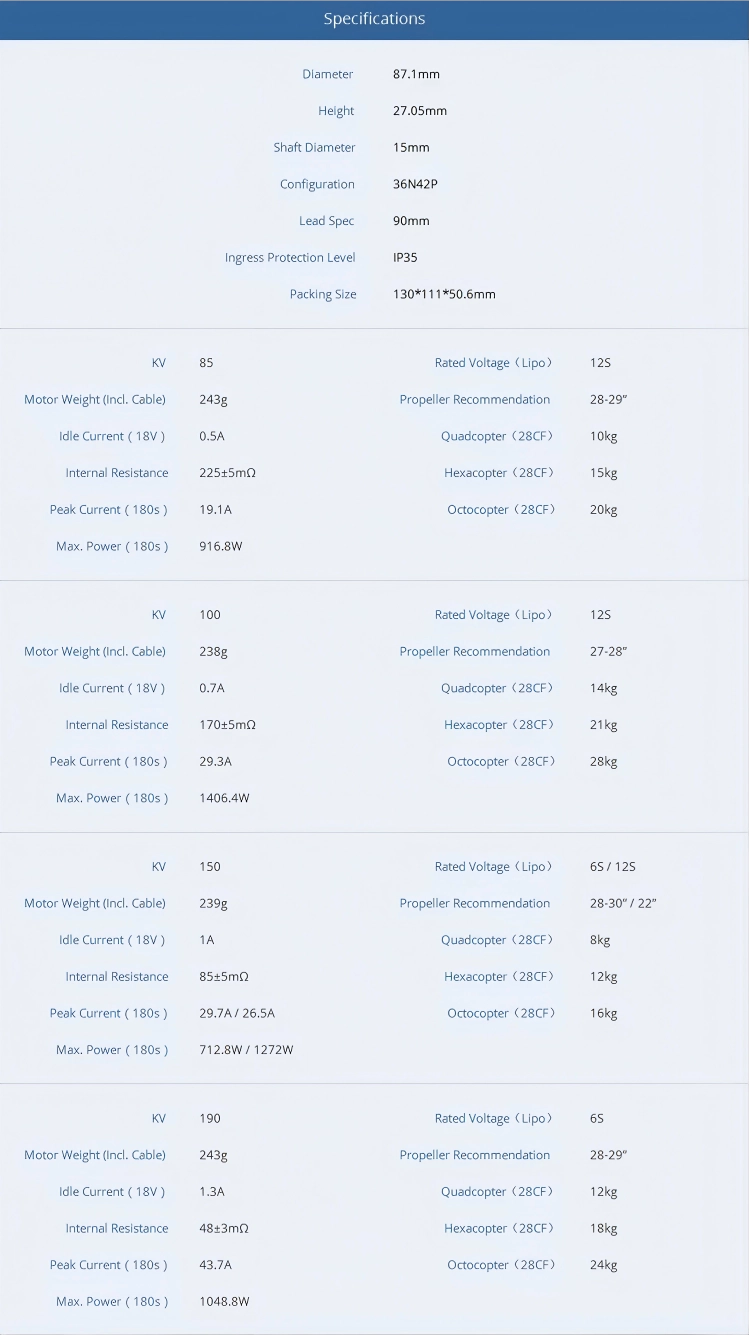Click the Ingress Protection Level label
Image resolution: width=750 pixels, height=1336 pixels.
click(290, 258)
